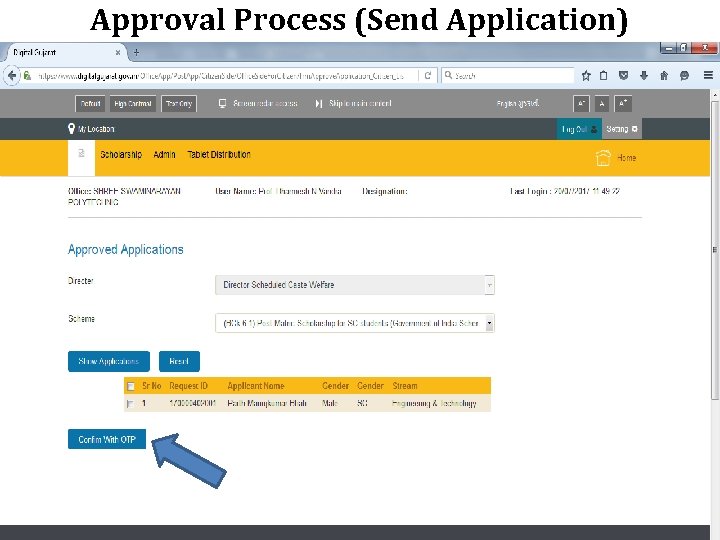Select all applications header checkbox

(x=131, y=387)
